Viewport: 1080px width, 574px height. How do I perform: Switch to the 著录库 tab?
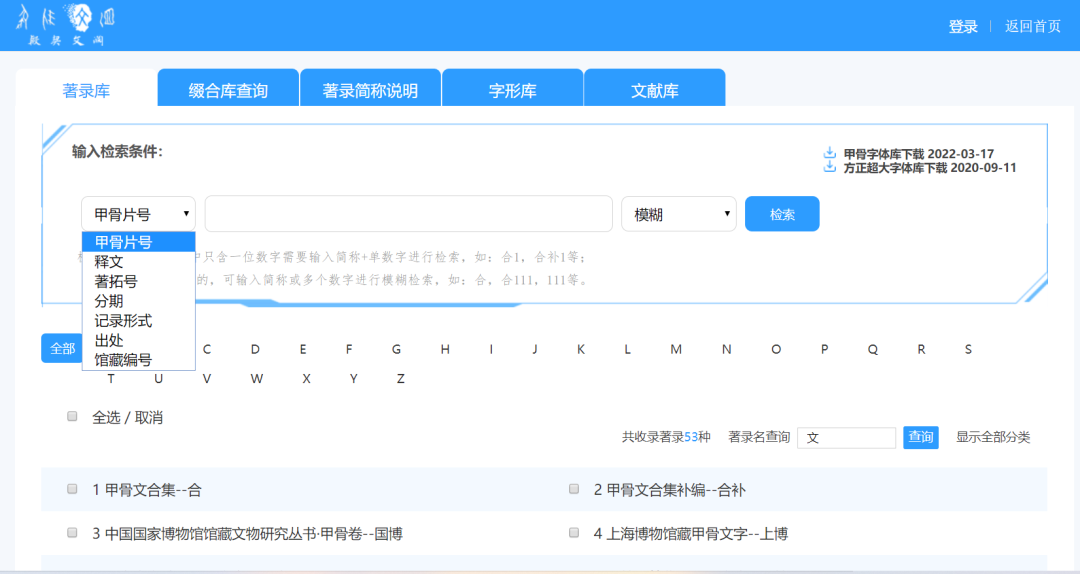coord(86,90)
